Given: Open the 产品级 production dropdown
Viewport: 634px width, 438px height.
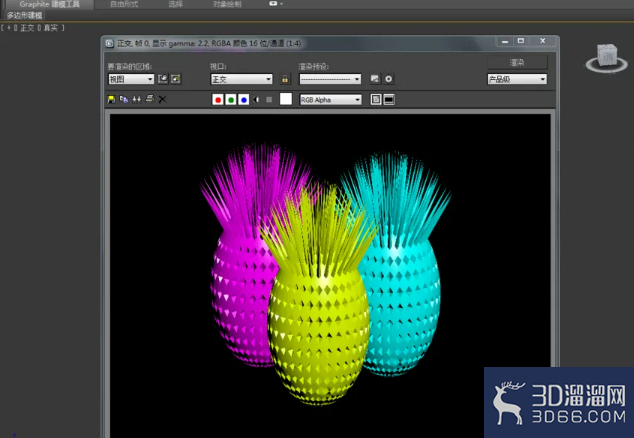Looking at the screenshot, I should point(517,79).
